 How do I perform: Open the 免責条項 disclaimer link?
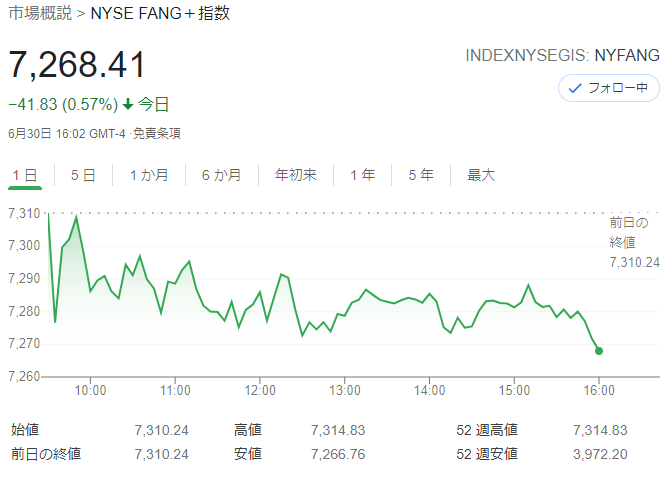(157, 134)
